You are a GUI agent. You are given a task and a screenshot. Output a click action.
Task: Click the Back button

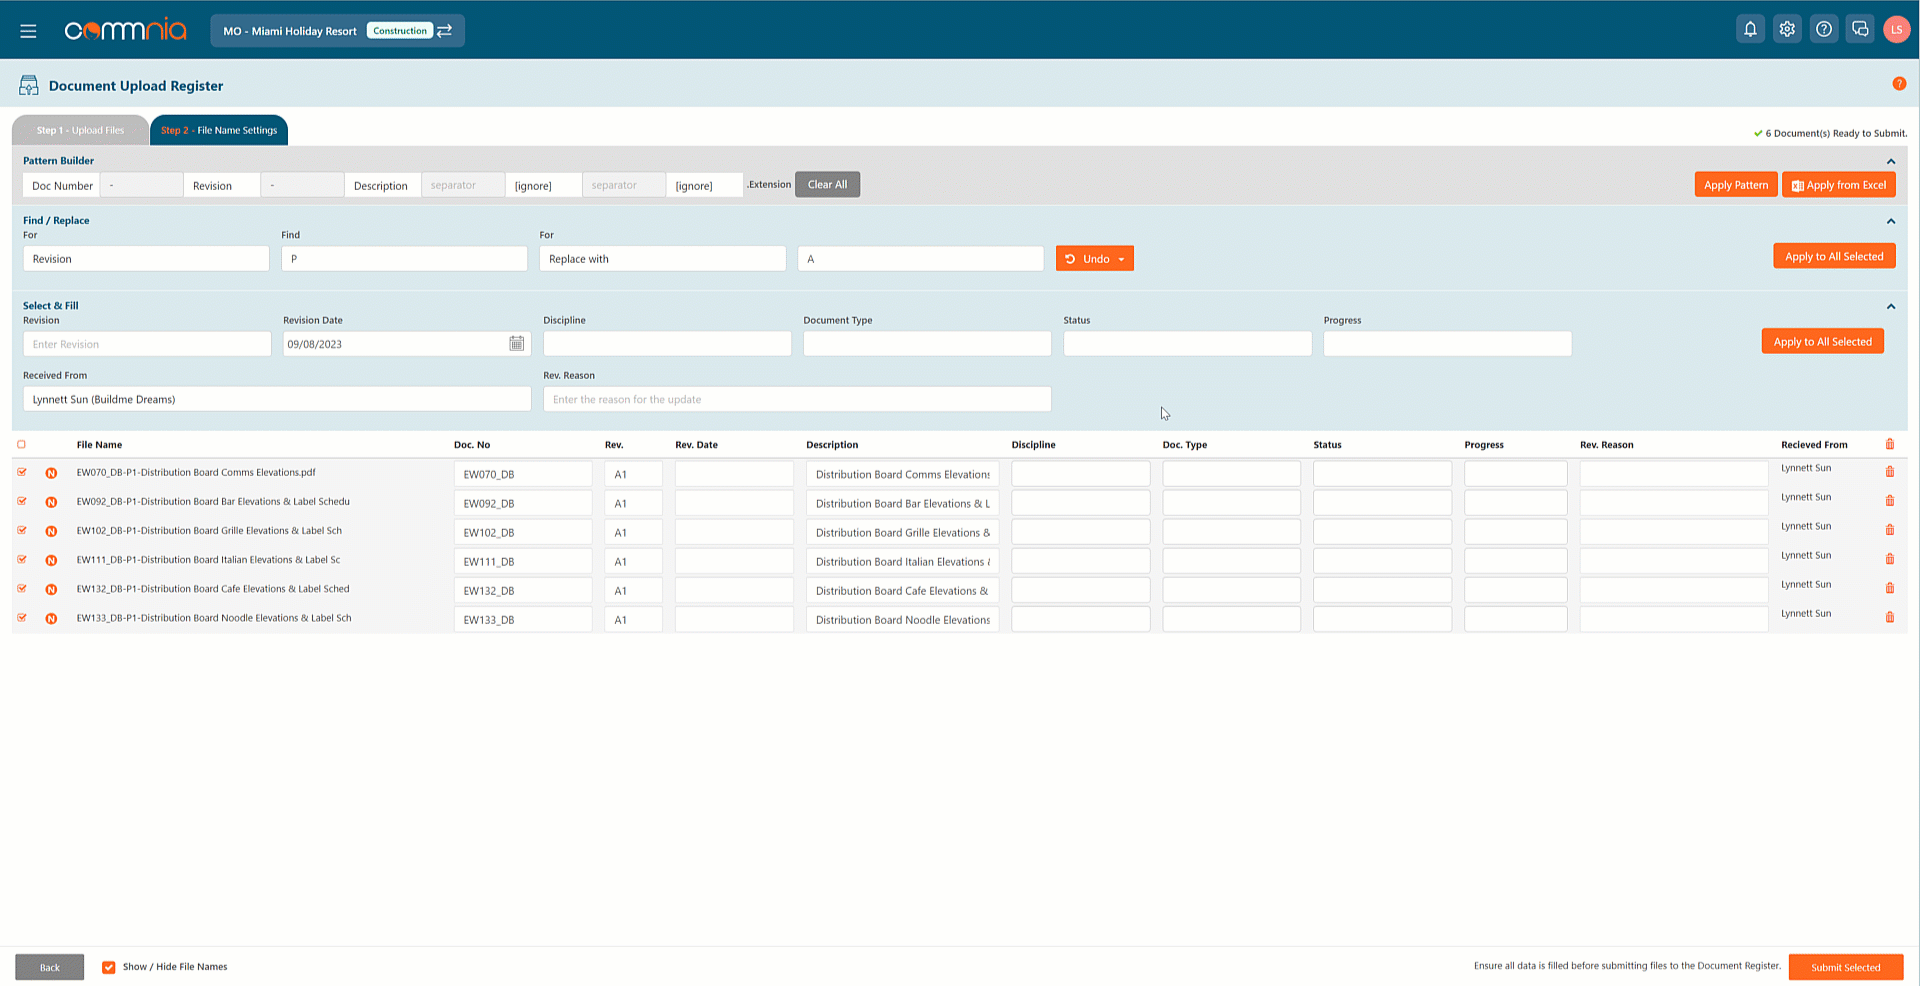(x=50, y=967)
